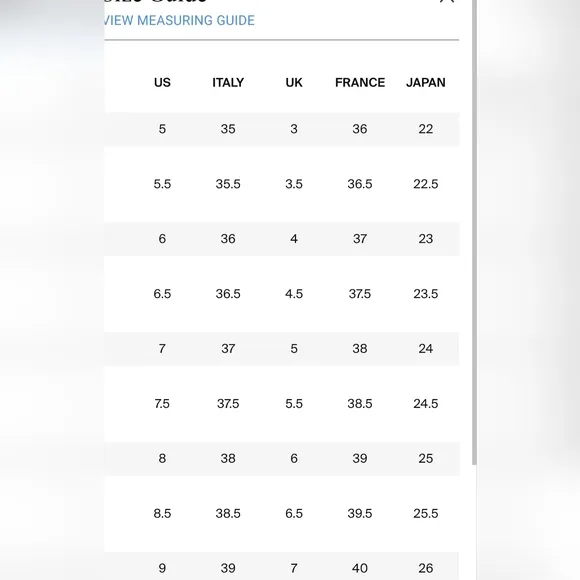Click France size 40 cell
This screenshot has height=580, width=580.
point(360,568)
